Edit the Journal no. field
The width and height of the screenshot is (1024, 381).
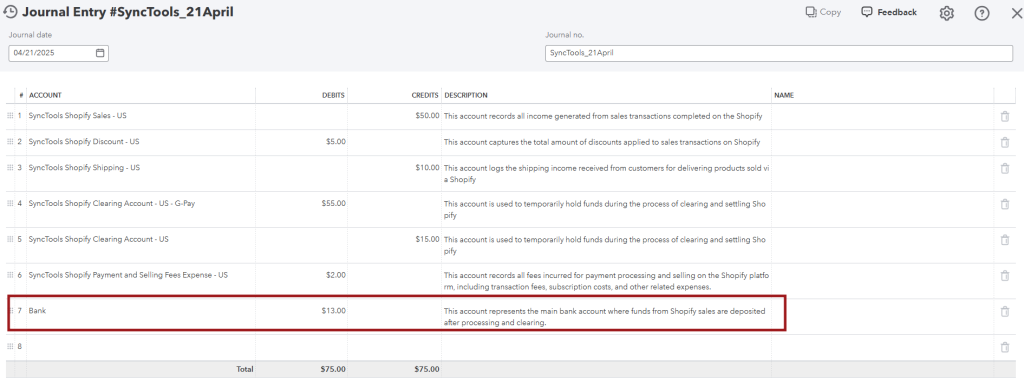779,54
